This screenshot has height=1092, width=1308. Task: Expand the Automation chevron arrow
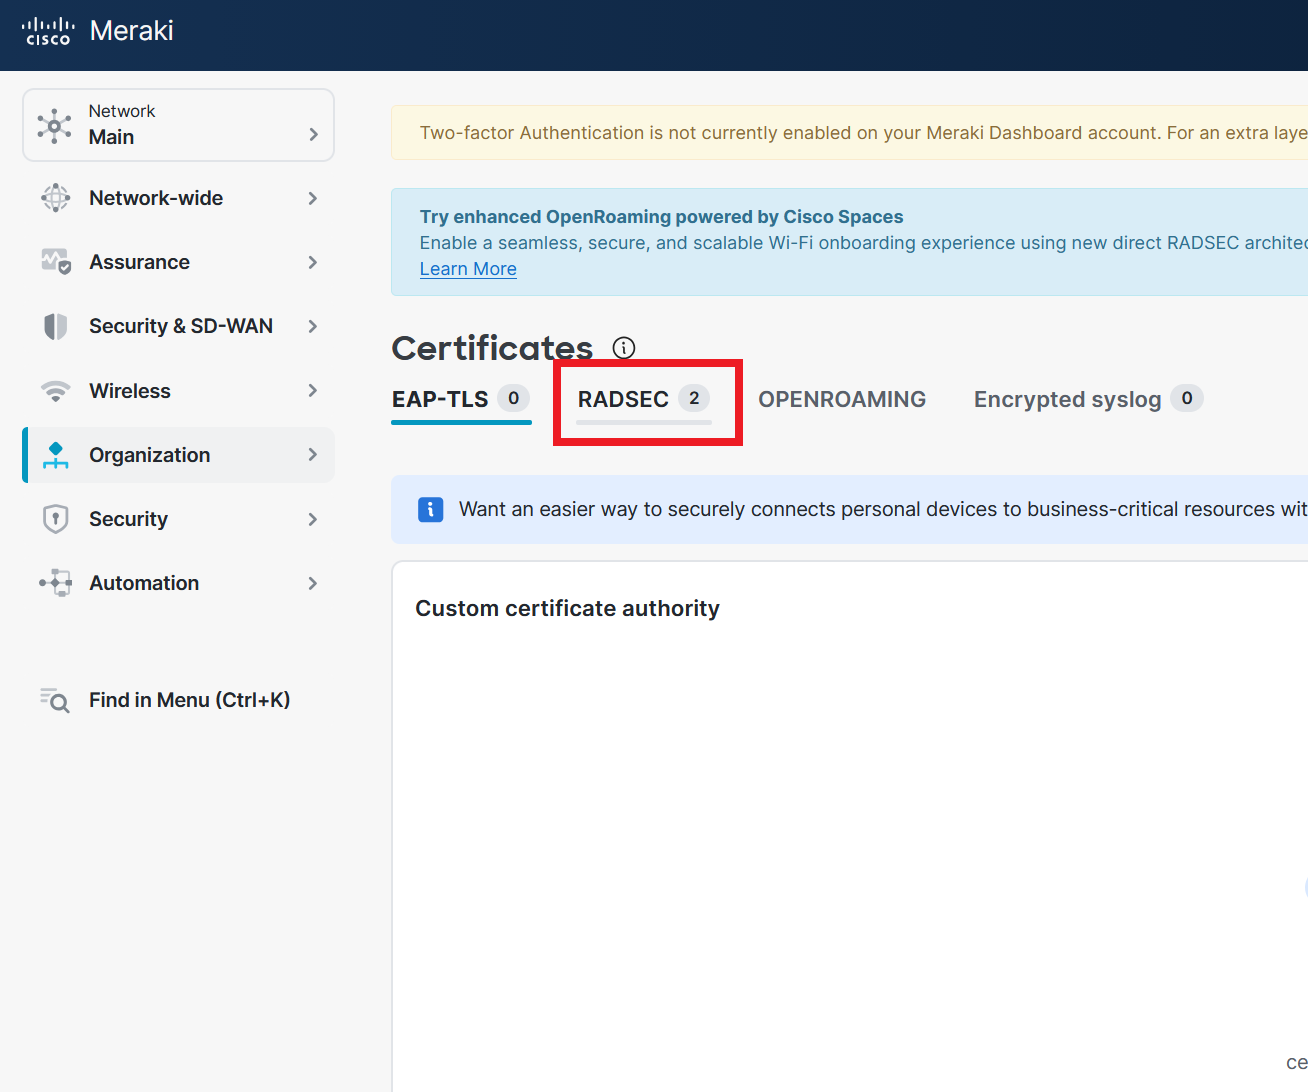(313, 583)
